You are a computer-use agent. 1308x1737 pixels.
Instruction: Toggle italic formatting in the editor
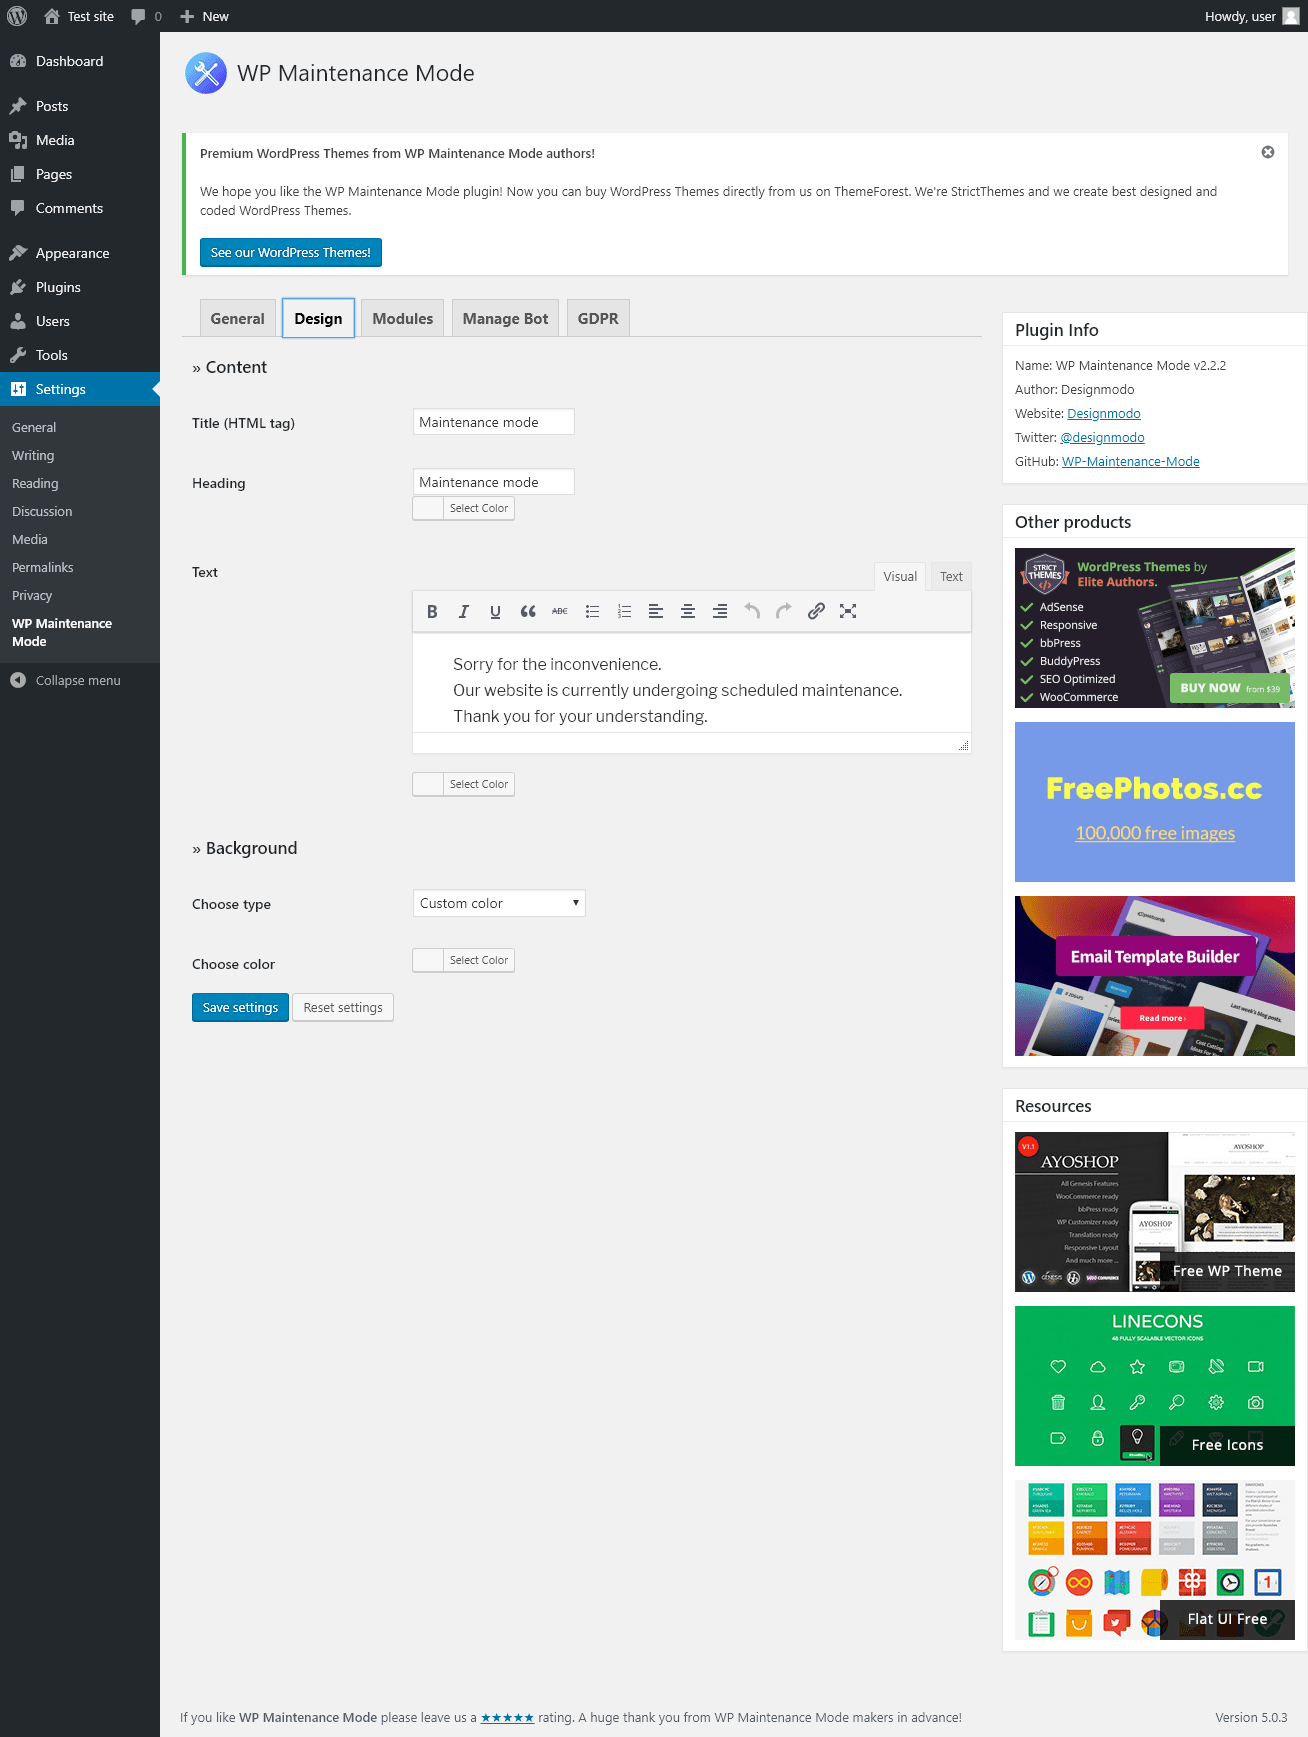pyautogui.click(x=464, y=611)
